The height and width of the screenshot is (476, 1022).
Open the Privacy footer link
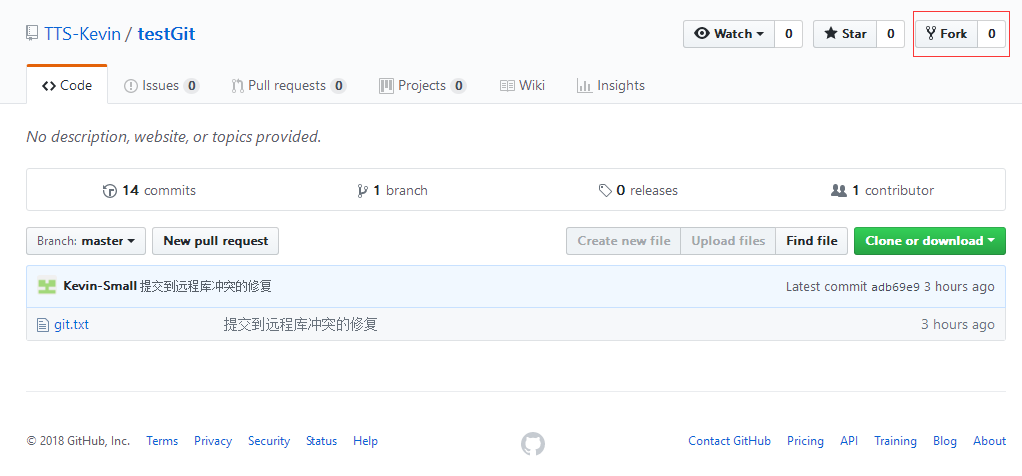(213, 441)
